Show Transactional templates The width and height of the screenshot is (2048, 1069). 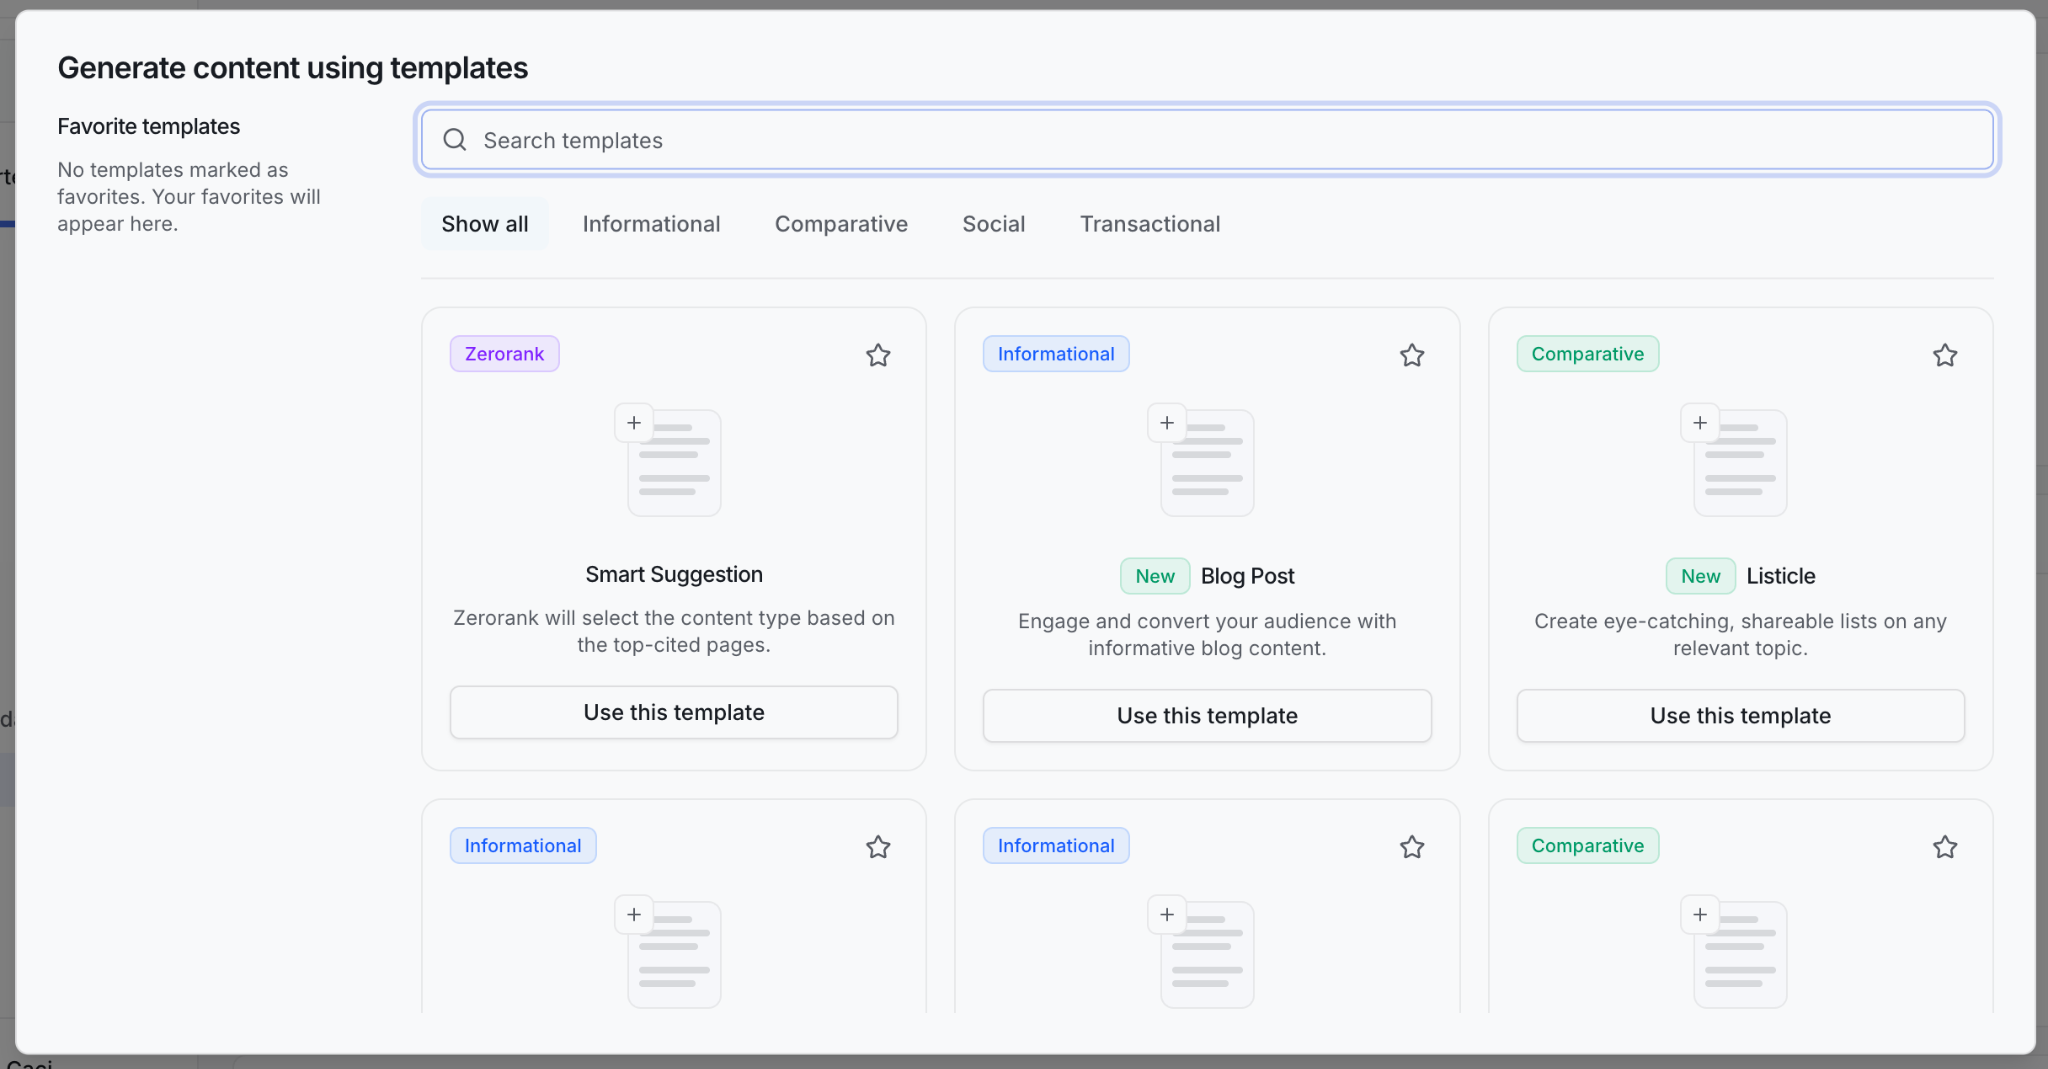point(1150,224)
